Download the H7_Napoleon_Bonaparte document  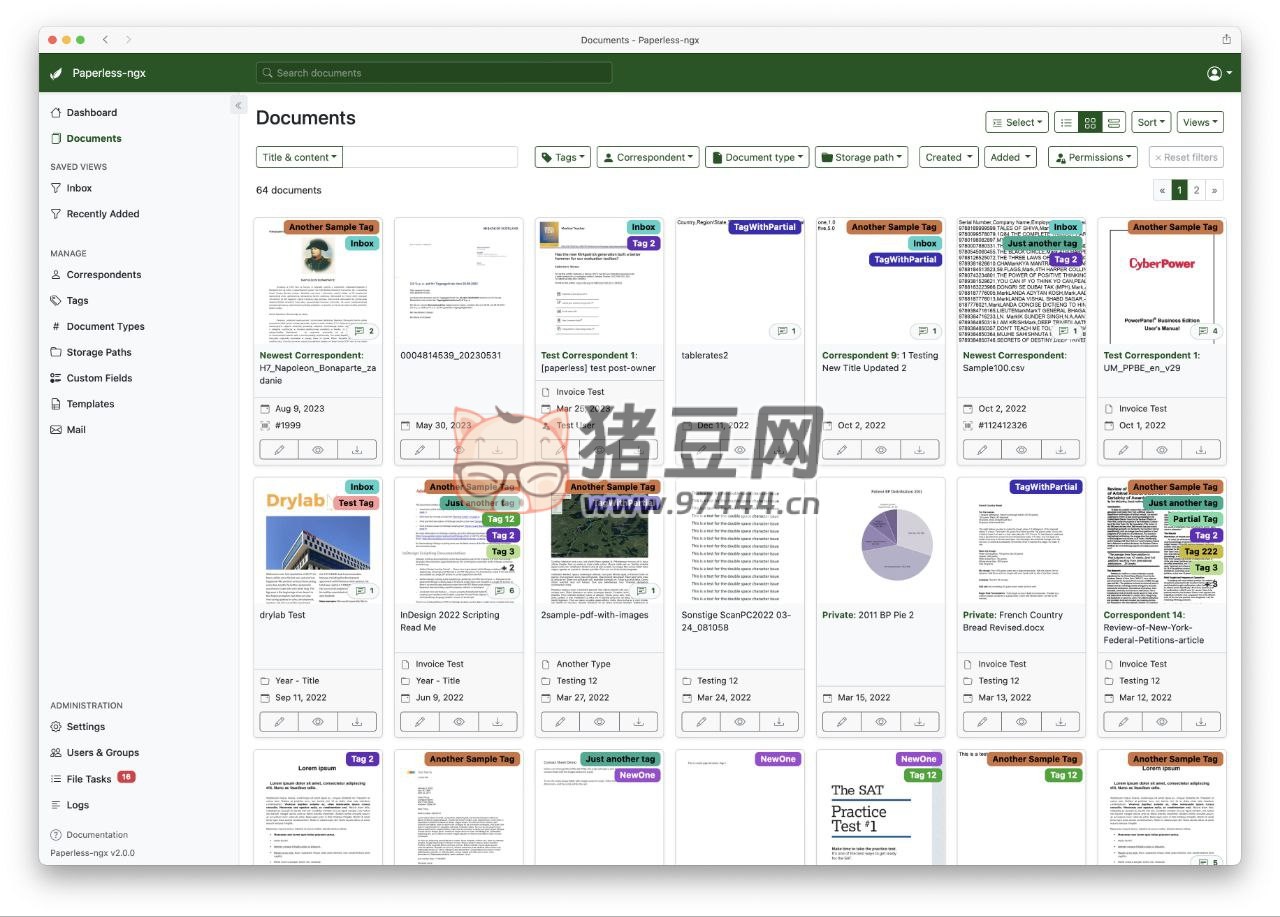(357, 450)
